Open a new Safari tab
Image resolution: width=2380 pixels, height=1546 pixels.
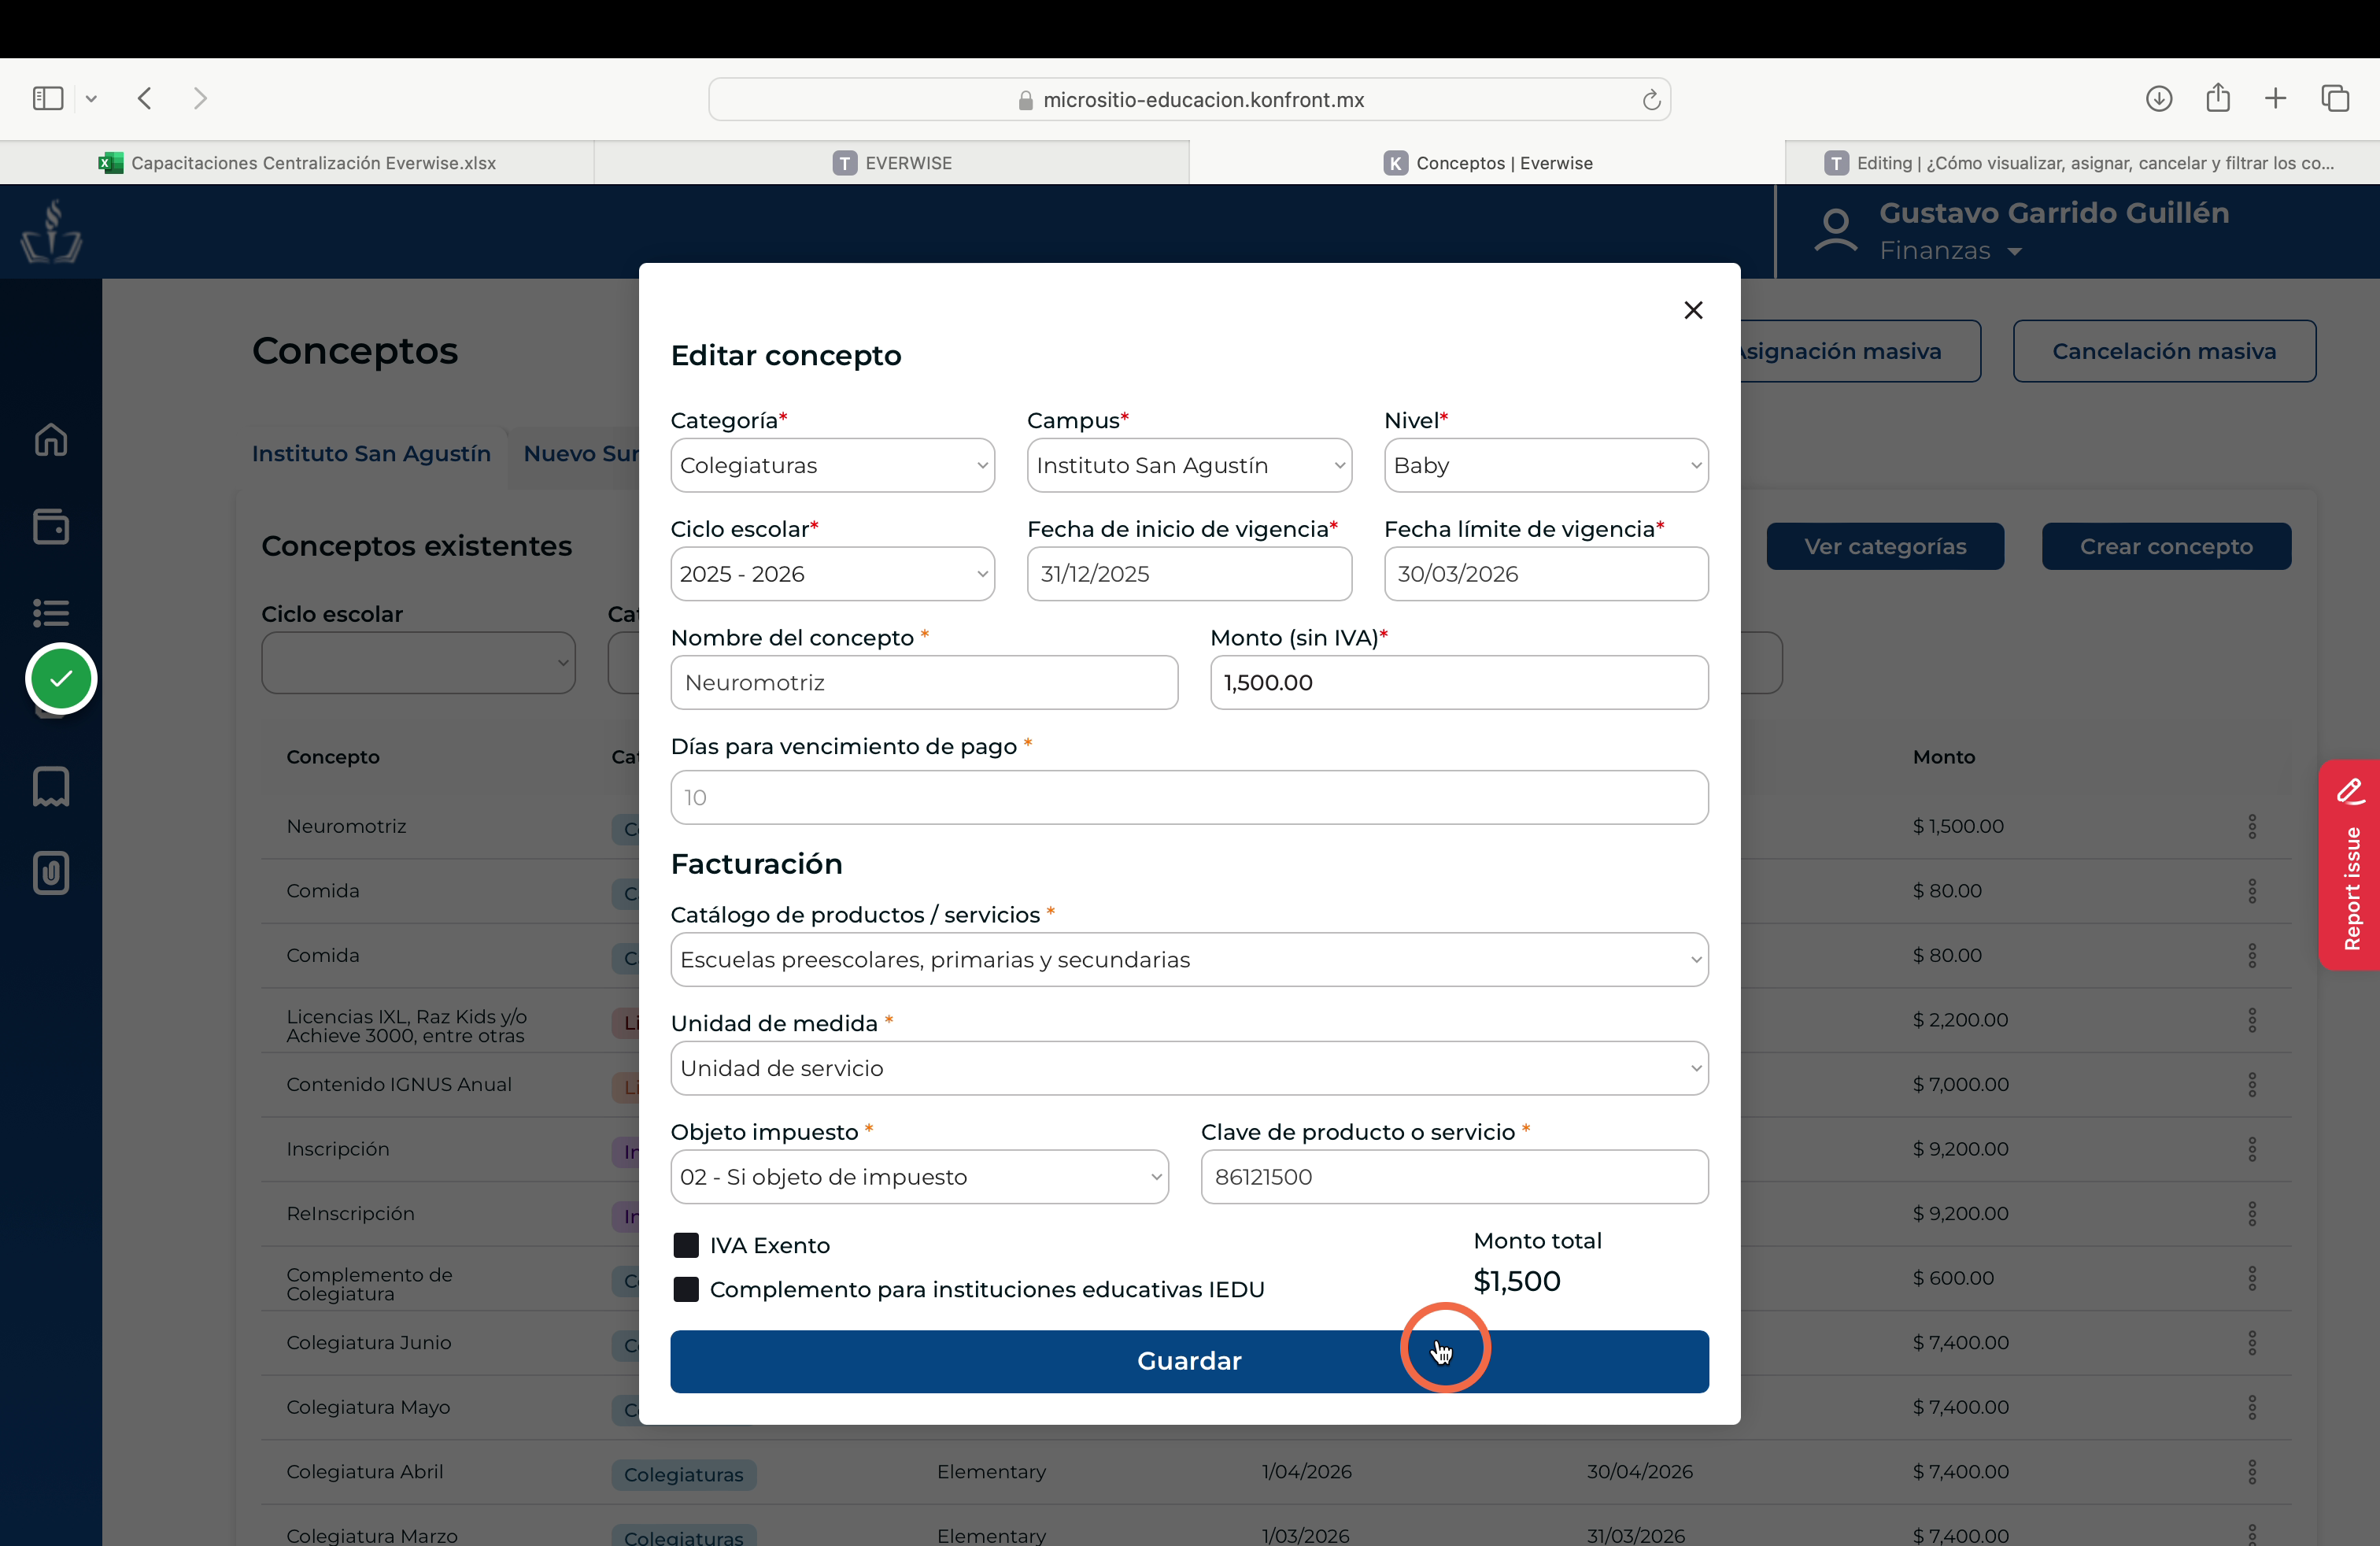2275,98
